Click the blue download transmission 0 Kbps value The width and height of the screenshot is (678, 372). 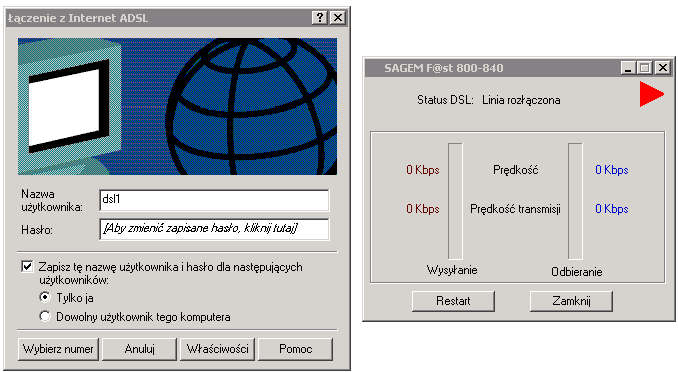coord(612,209)
